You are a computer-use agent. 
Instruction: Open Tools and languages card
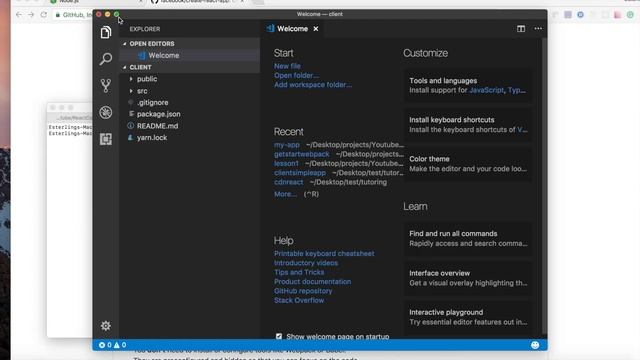click(x=468, y=85)
